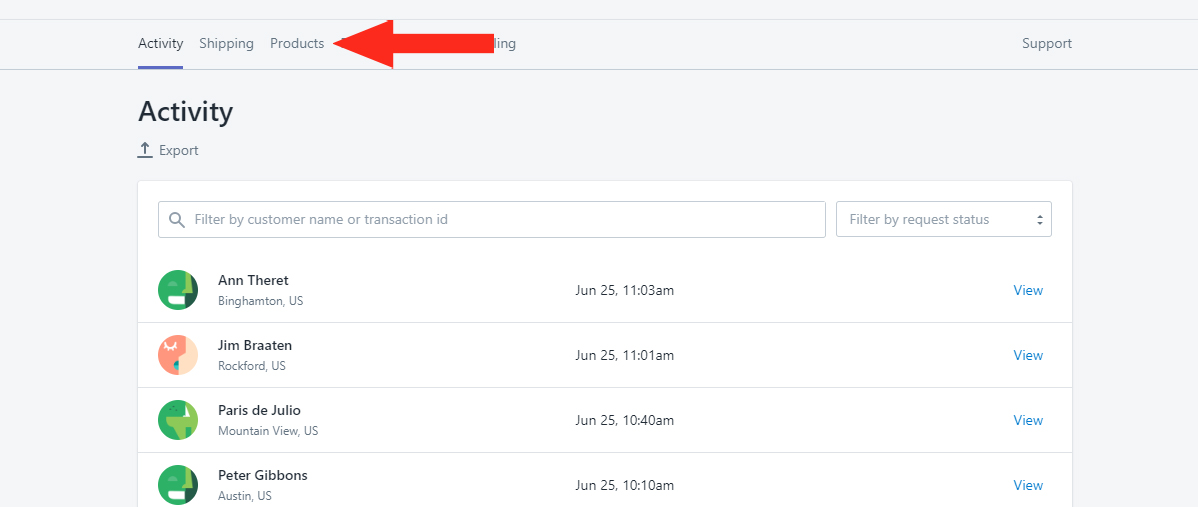This screenshot has width=1198, height=507.
Task: Click the search magnifier icon
Action: pos(177,220)
